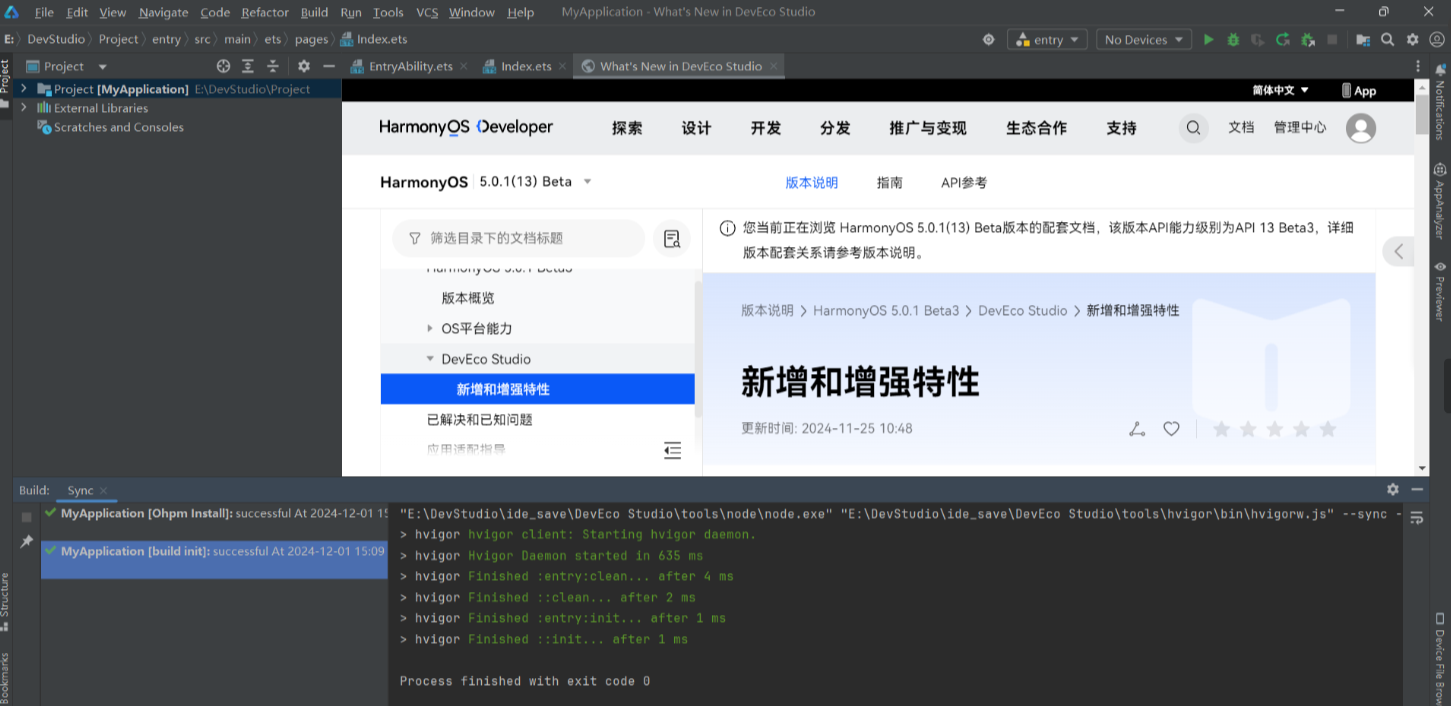Collapse DevEco Studio doc tree item
1451x706 pixels.
430,359
